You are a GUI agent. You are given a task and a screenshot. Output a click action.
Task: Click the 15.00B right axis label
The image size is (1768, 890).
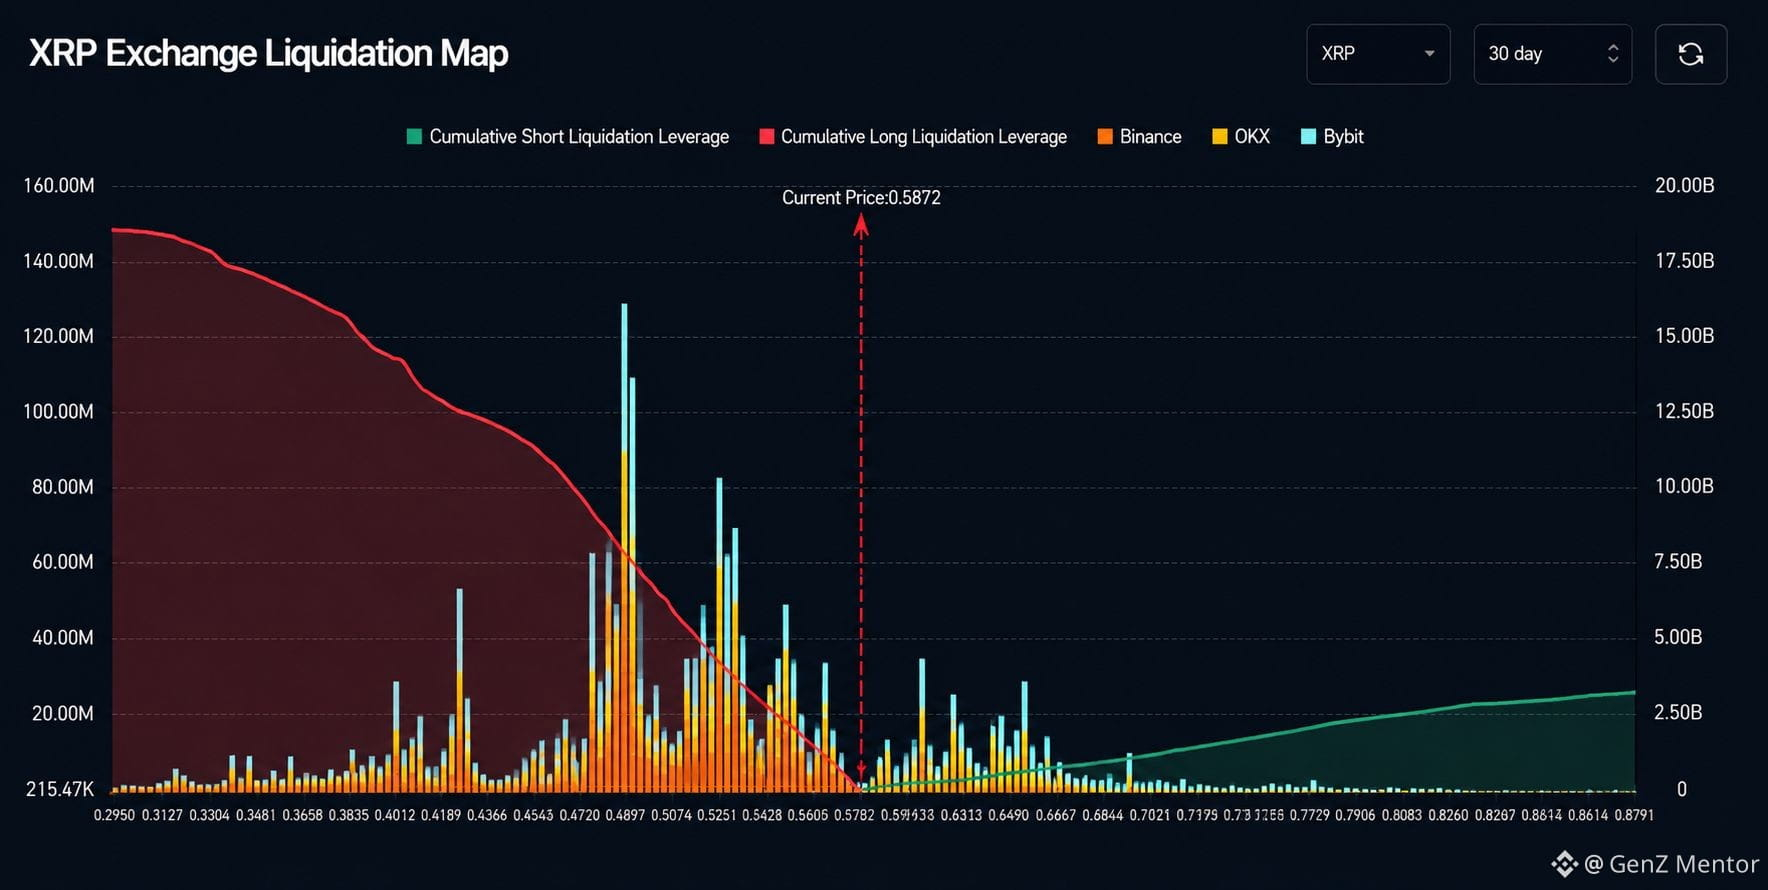click(1685, 336)
